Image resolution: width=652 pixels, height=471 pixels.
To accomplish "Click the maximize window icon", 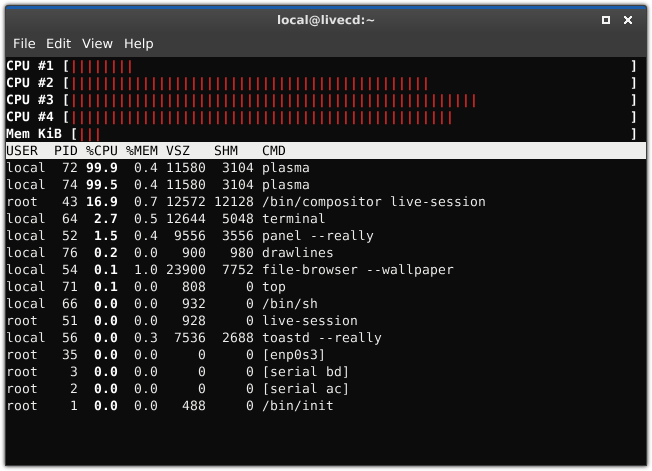I will coord(606,20).
